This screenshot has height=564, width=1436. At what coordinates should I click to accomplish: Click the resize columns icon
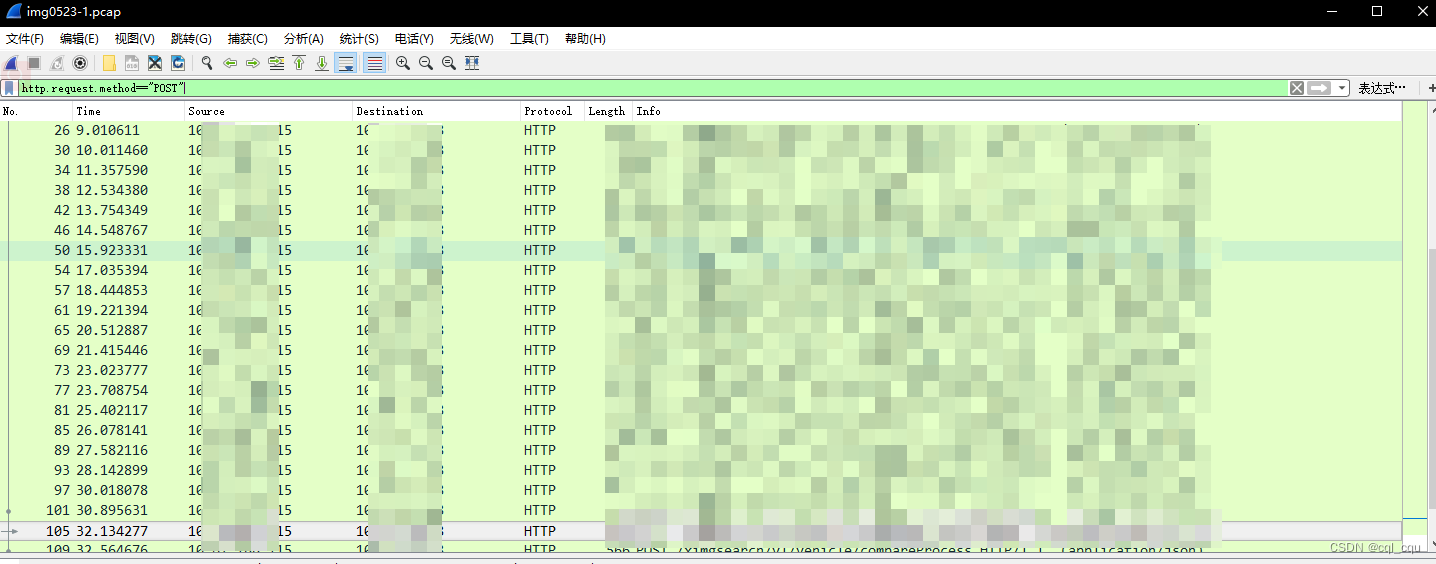[472, 63]
